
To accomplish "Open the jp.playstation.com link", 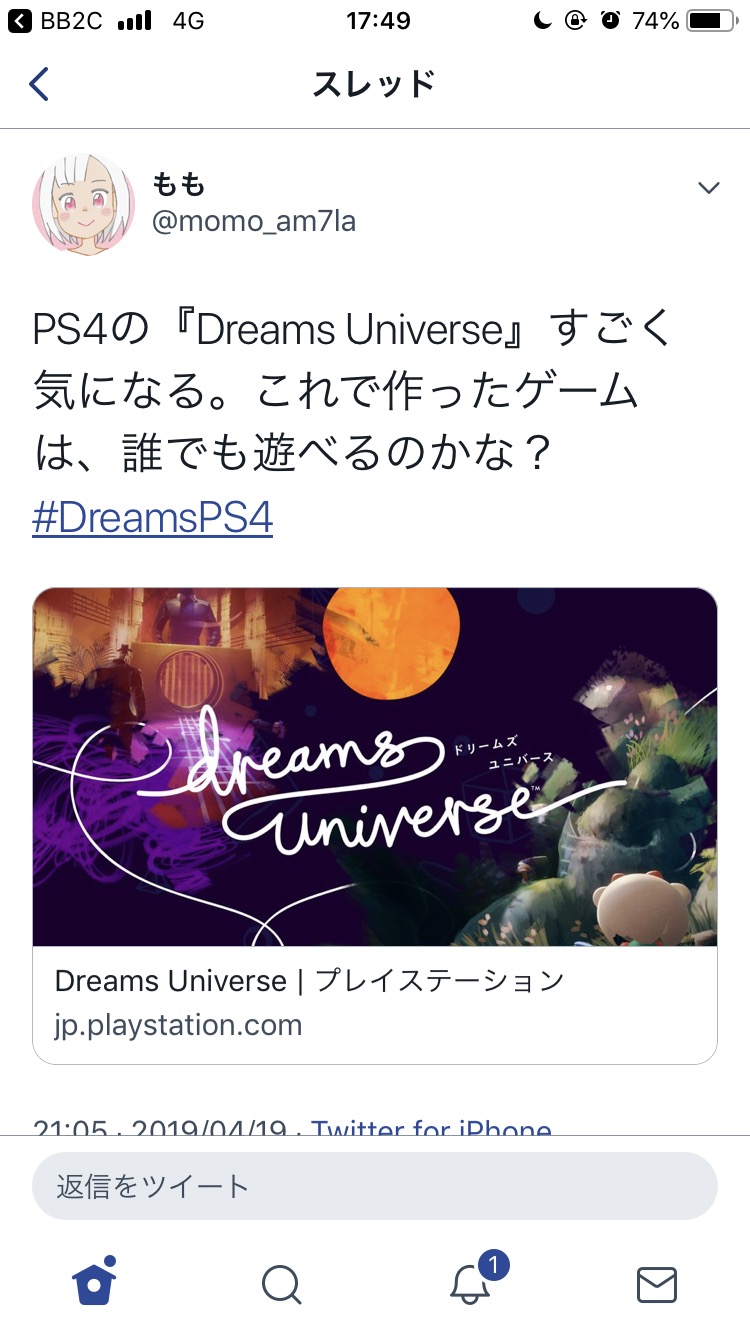I will [178, 1025].
